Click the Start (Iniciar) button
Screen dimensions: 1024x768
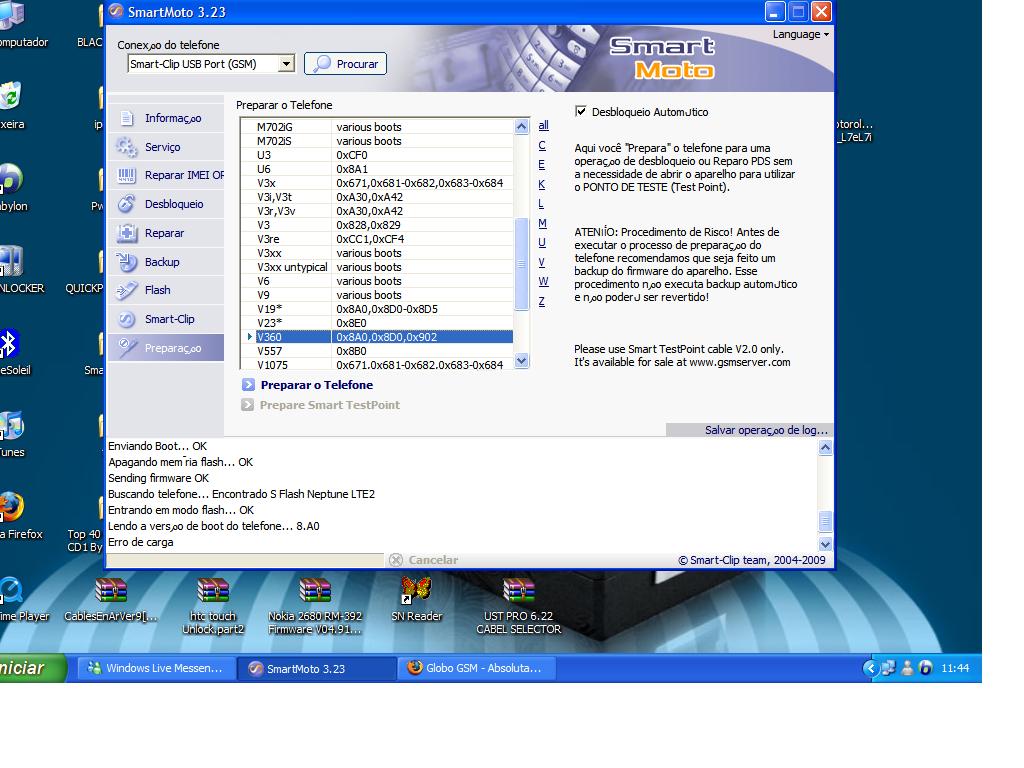pyautogui.click(x=32, y=668)
